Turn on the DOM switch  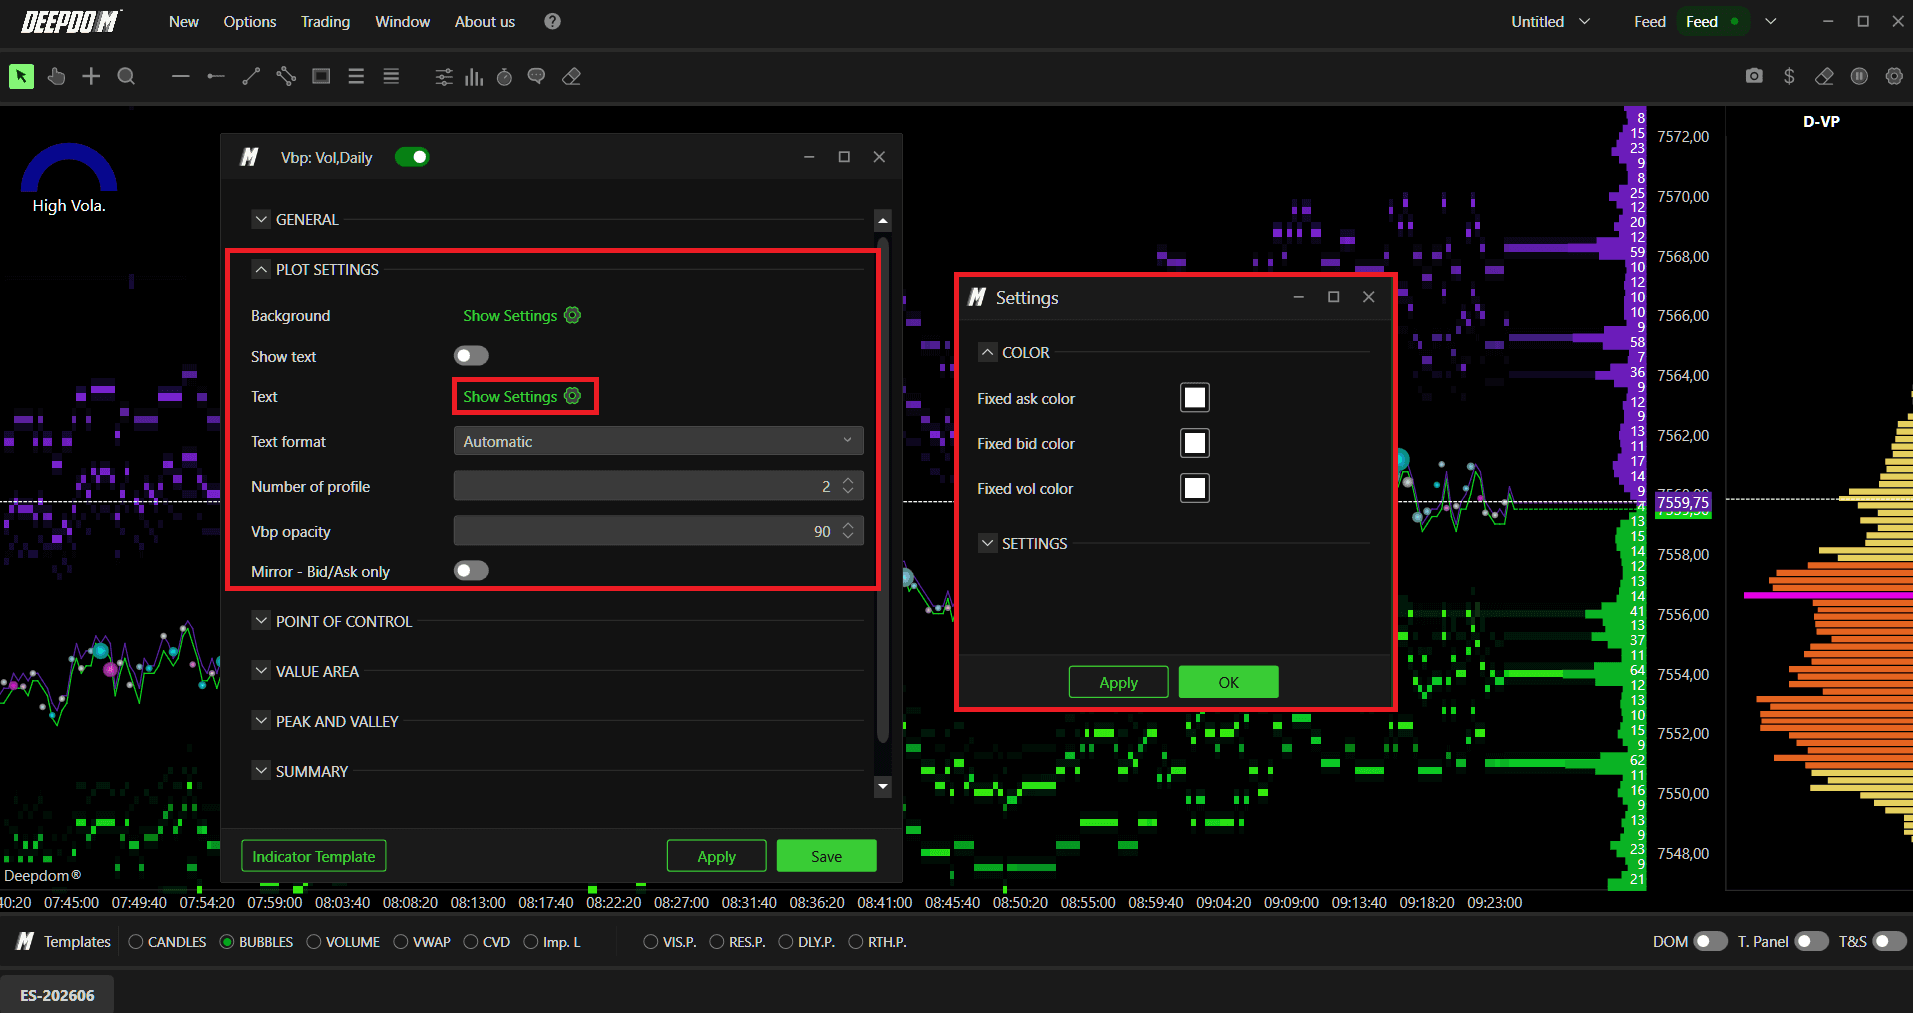tap(1710, 941)
